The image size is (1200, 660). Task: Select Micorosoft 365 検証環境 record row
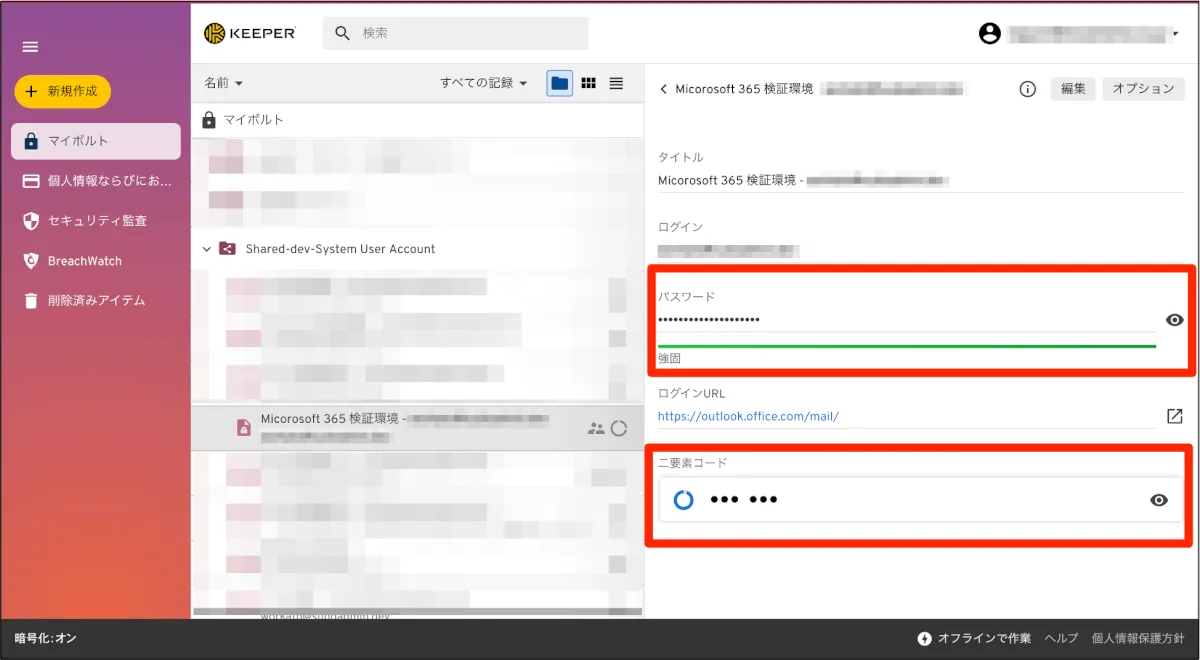418,427
